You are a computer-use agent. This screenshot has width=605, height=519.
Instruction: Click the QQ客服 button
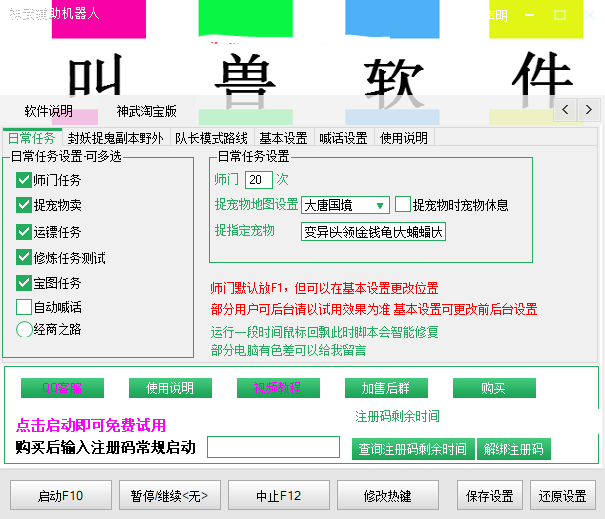pos(62,388)
